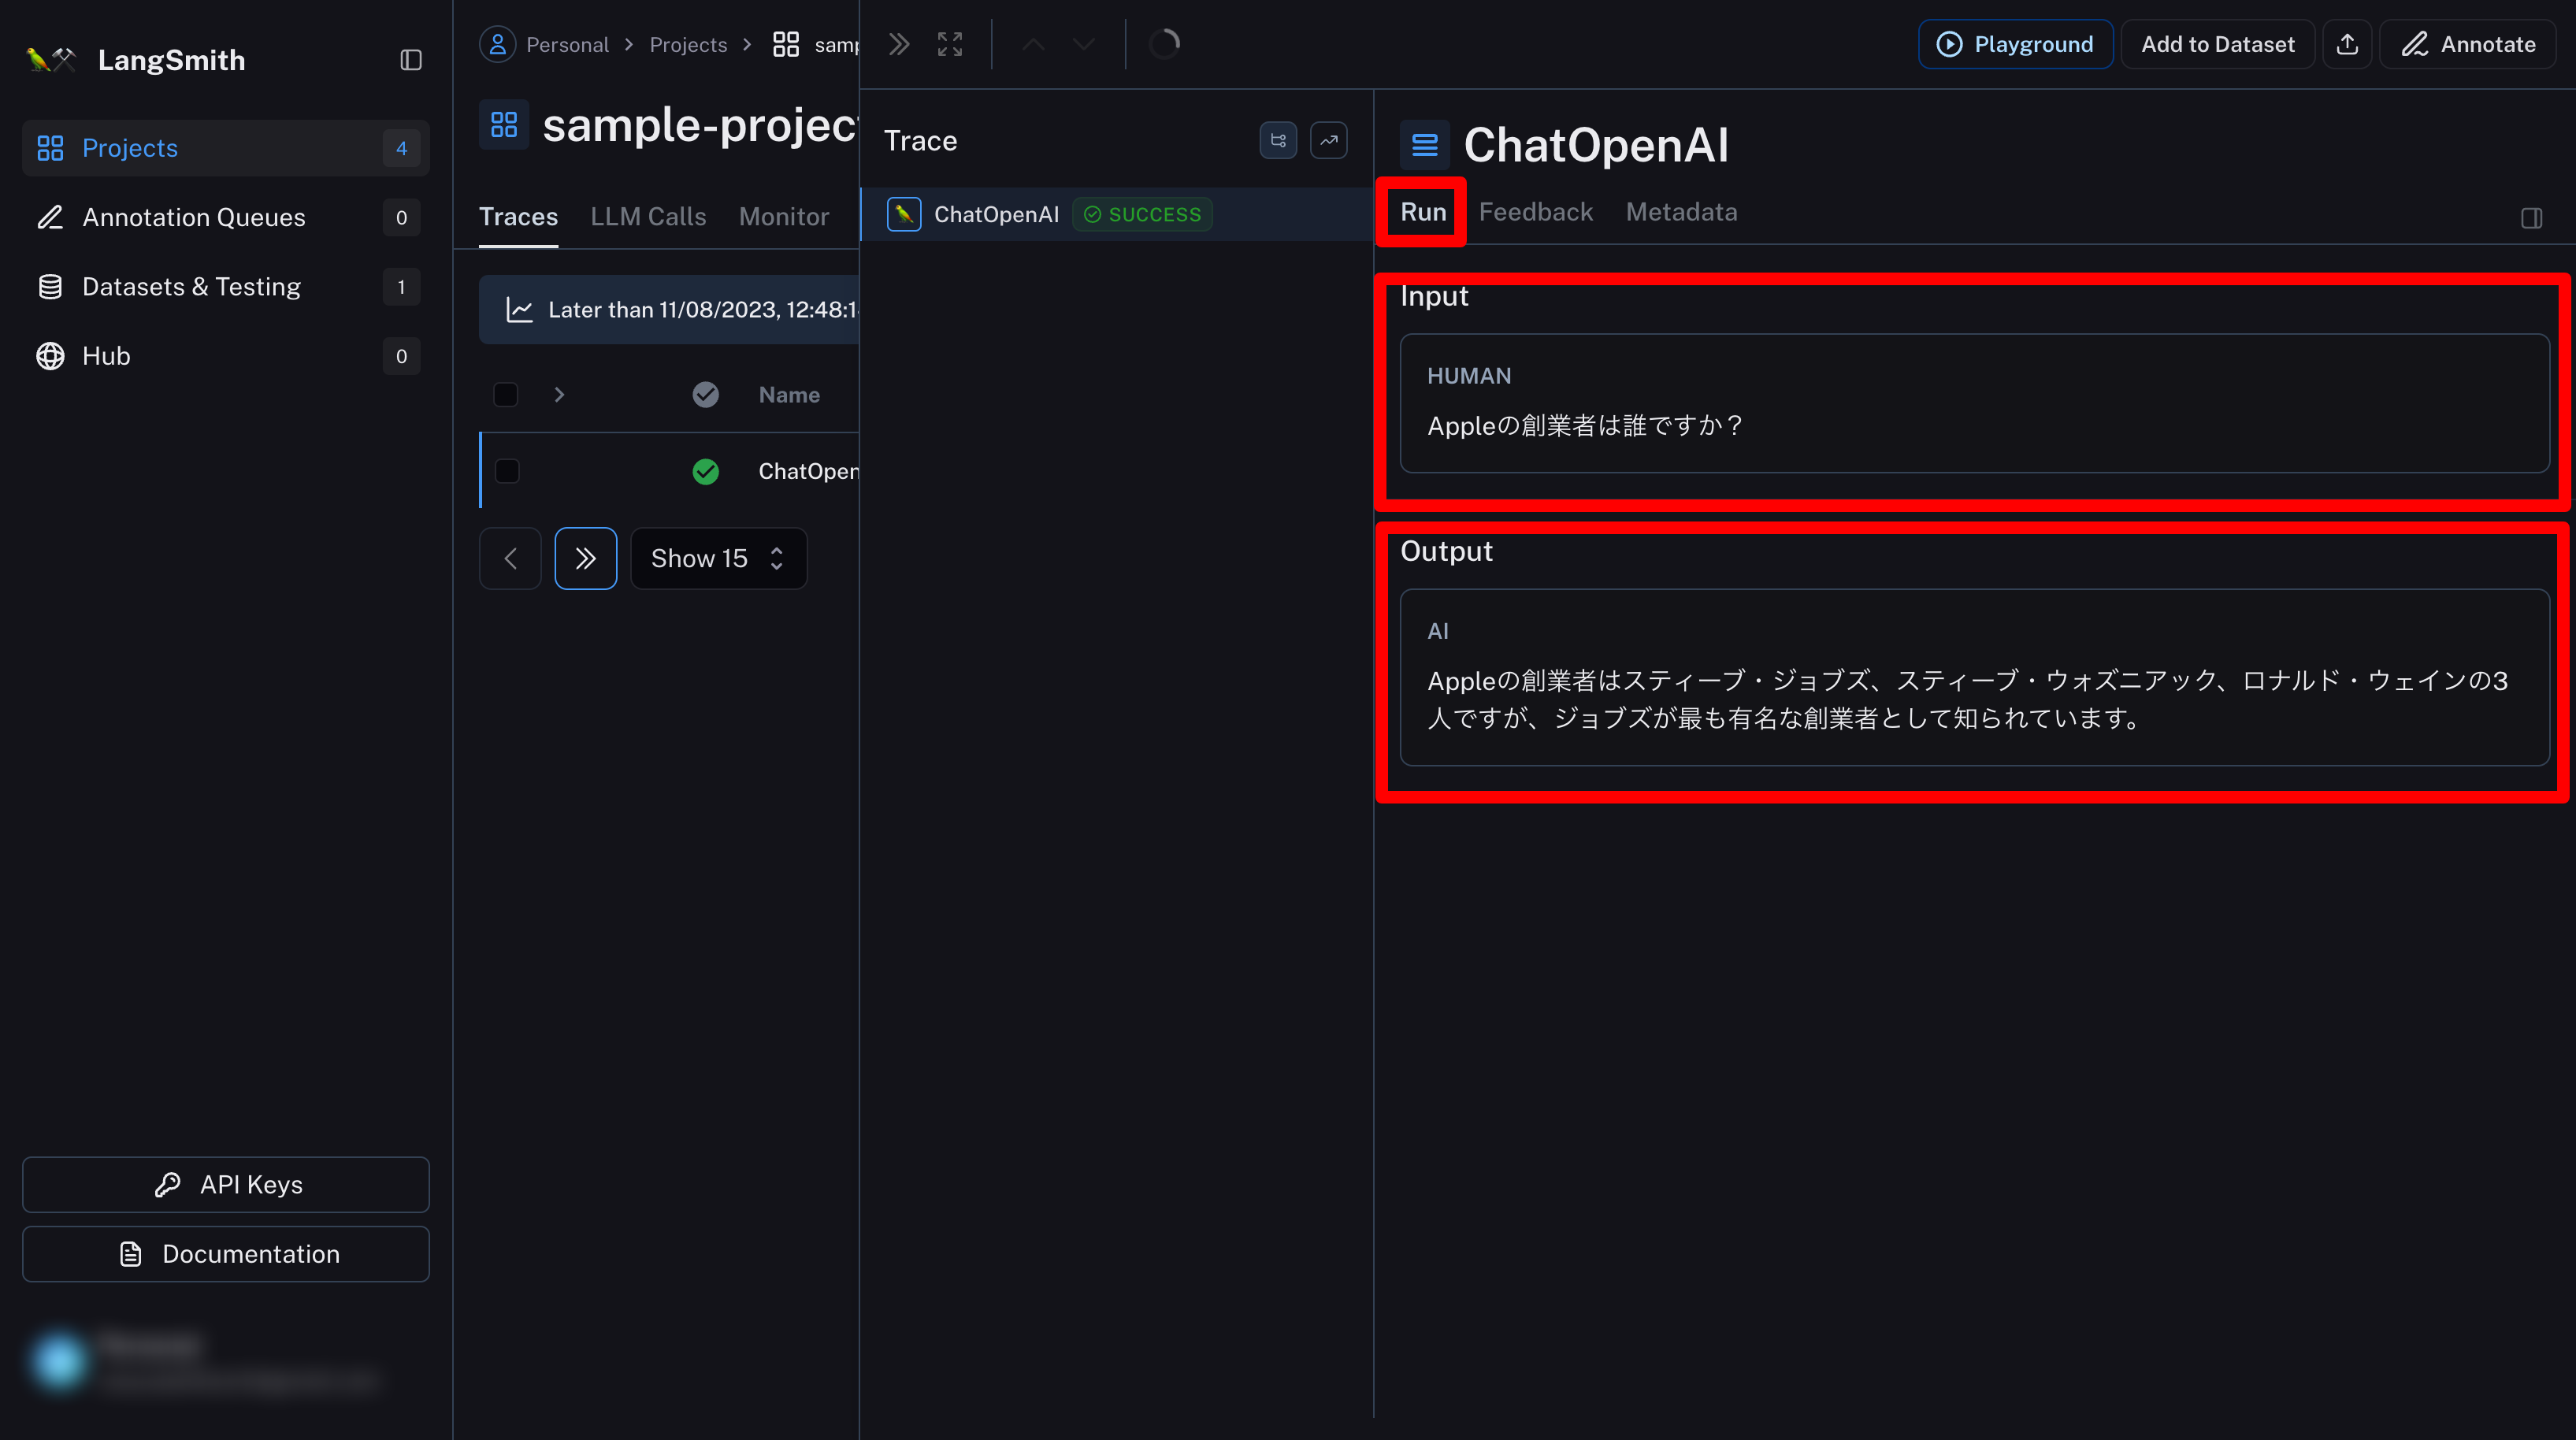Switch to the Metadata tab
The height and width of the screenshot is (1440, 2576).
coord(1682,212)
